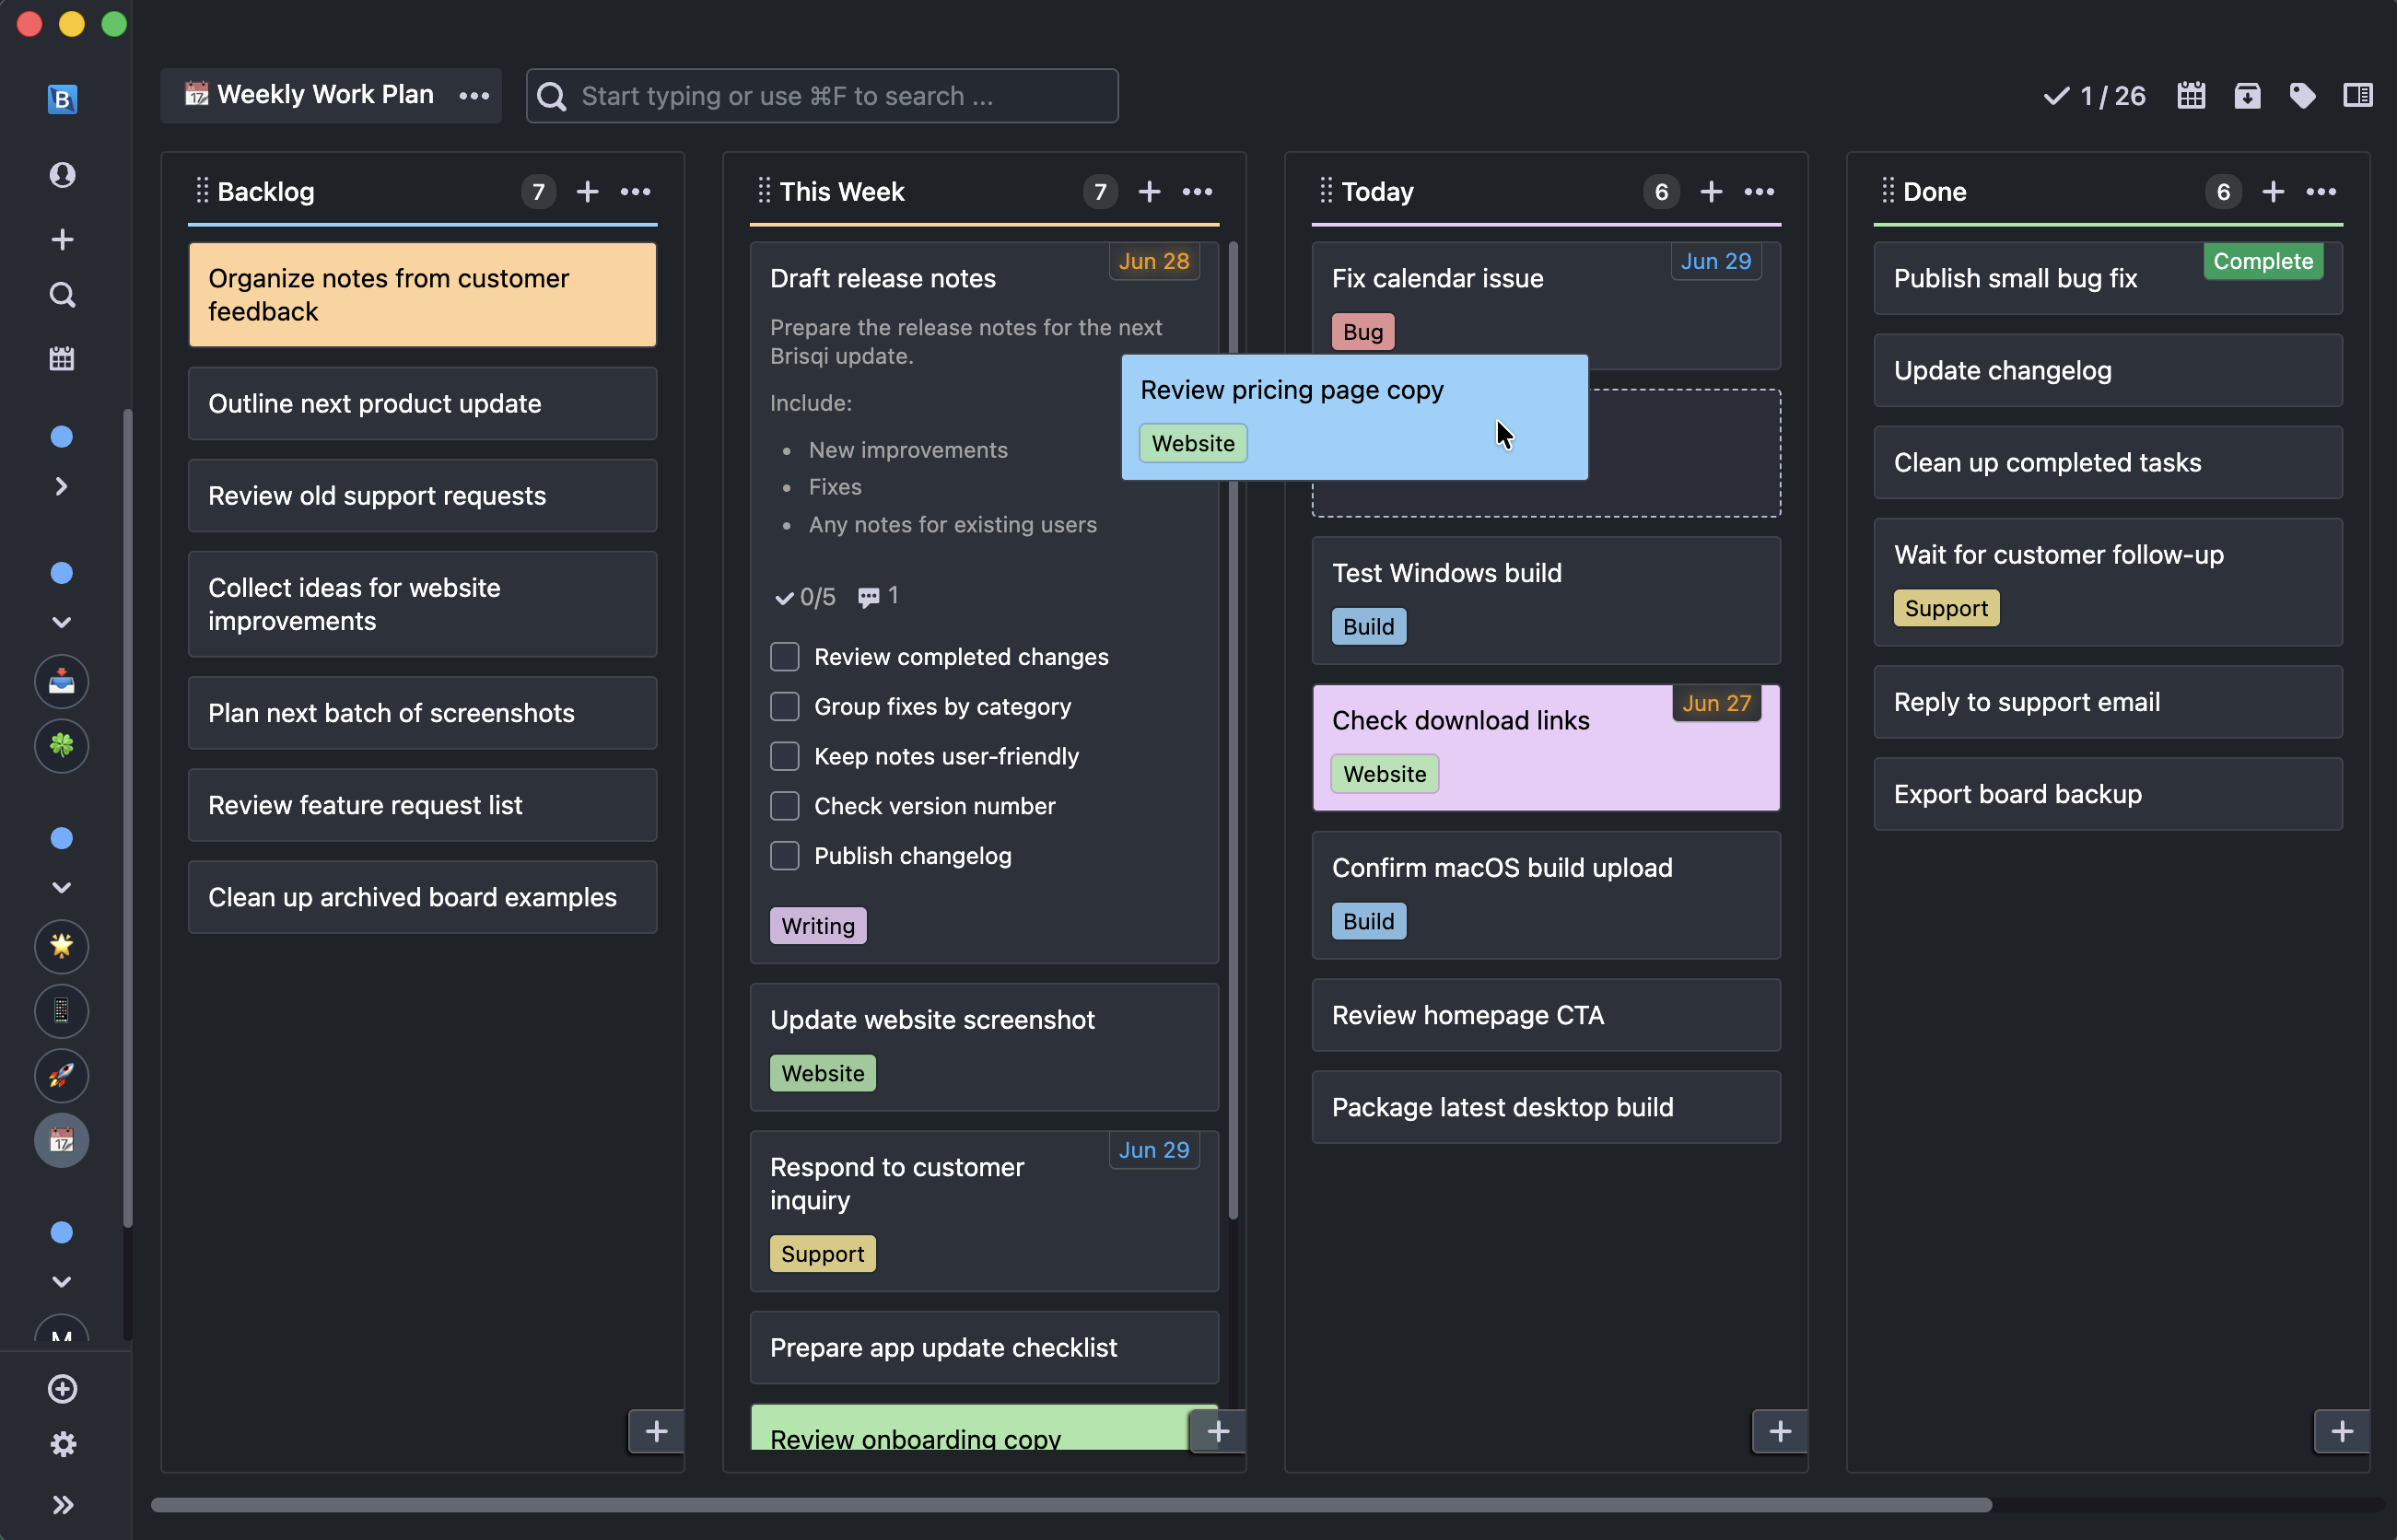Open the rocket board icon in sidebar
The height and width of the screenshot is (1540, 2397).
pos(62,1076)
